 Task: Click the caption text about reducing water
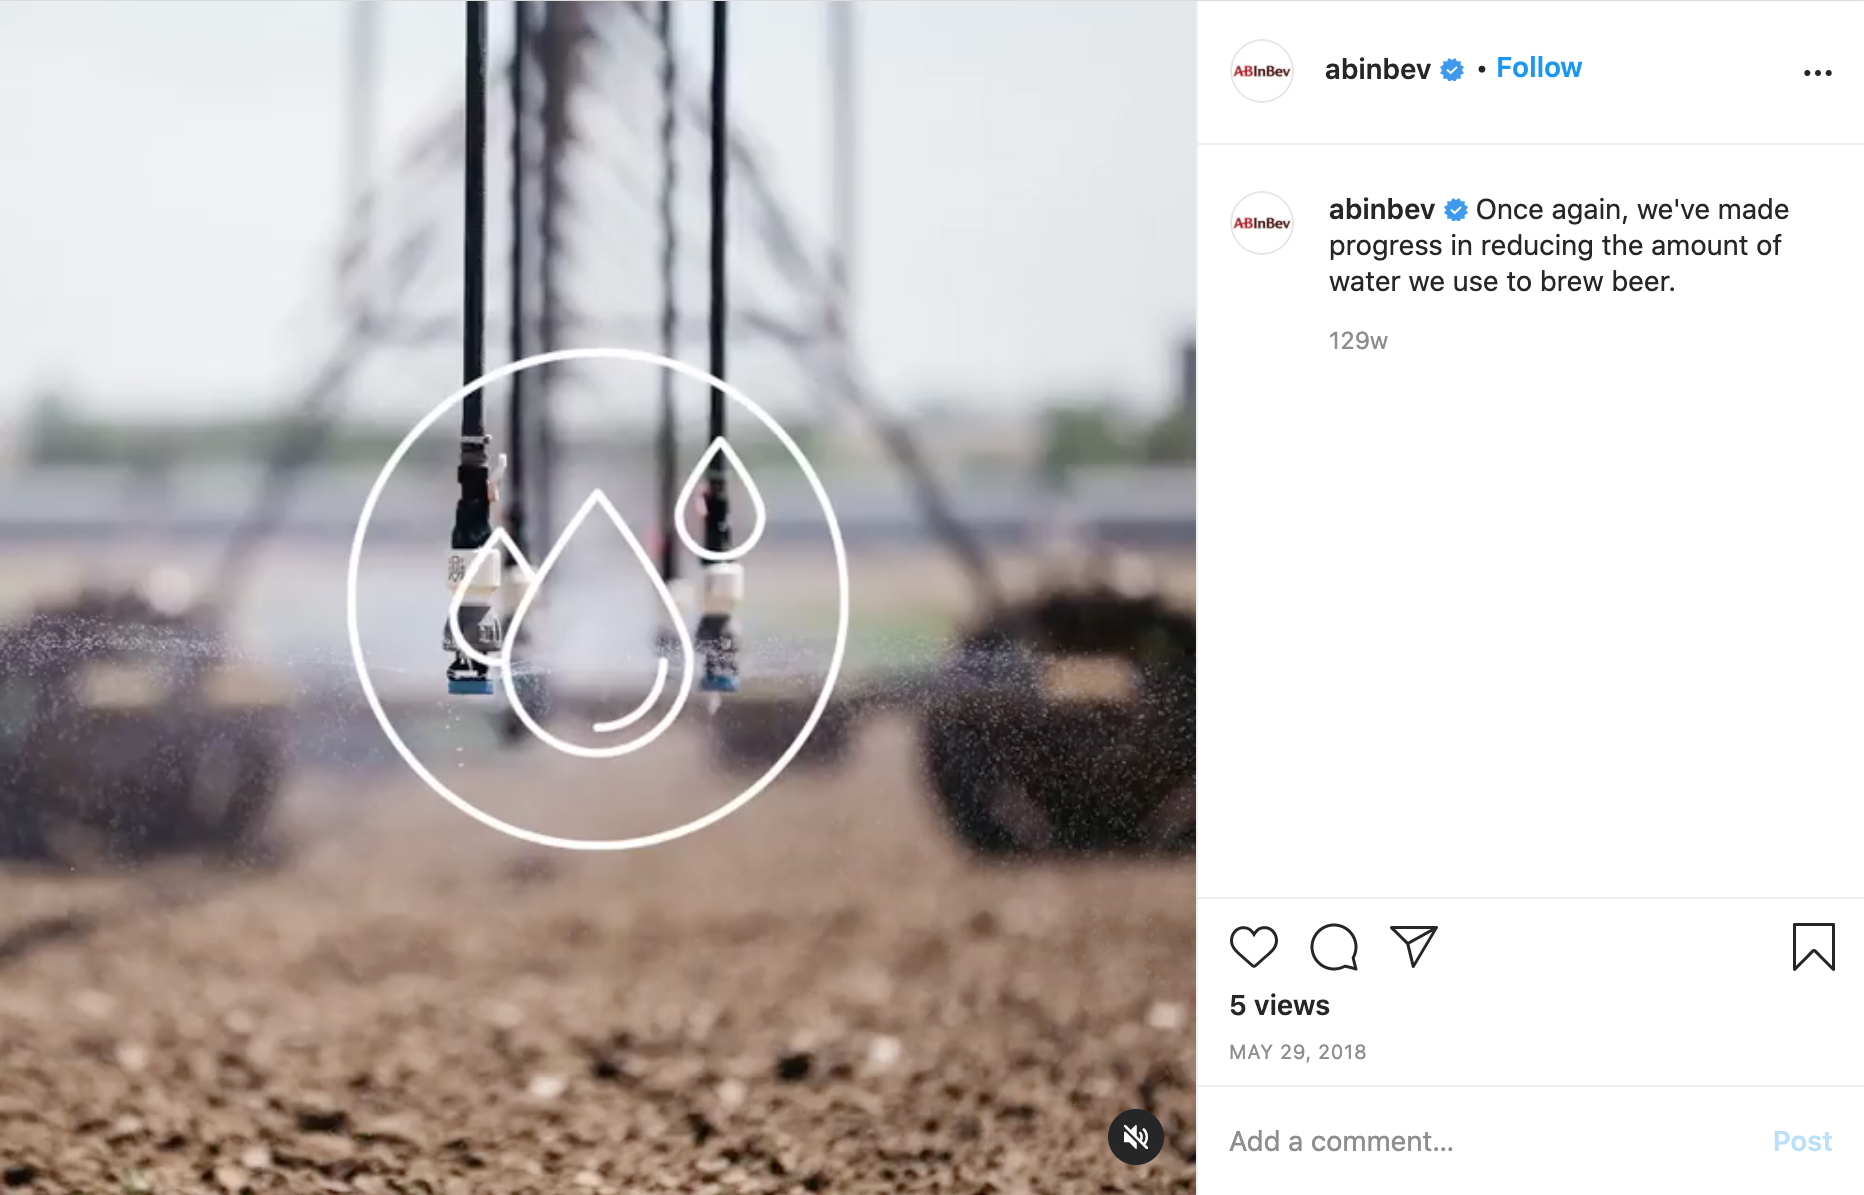click(1559, 246)
